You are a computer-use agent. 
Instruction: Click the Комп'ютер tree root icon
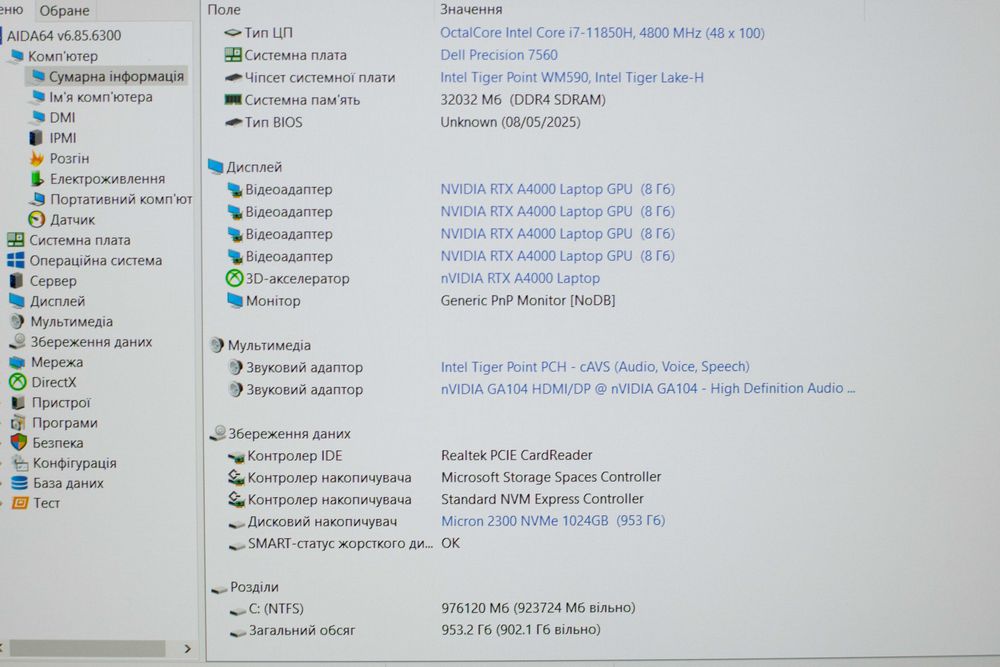(15, 55)
